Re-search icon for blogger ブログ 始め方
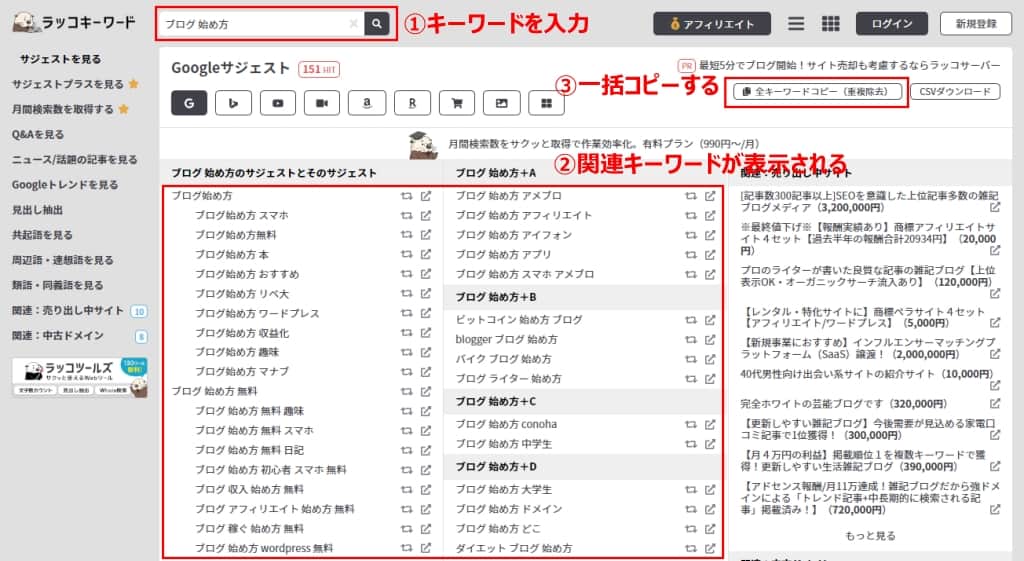Image resolution: width=1024 pixels, height=561 pixels. tap(690, 340)
